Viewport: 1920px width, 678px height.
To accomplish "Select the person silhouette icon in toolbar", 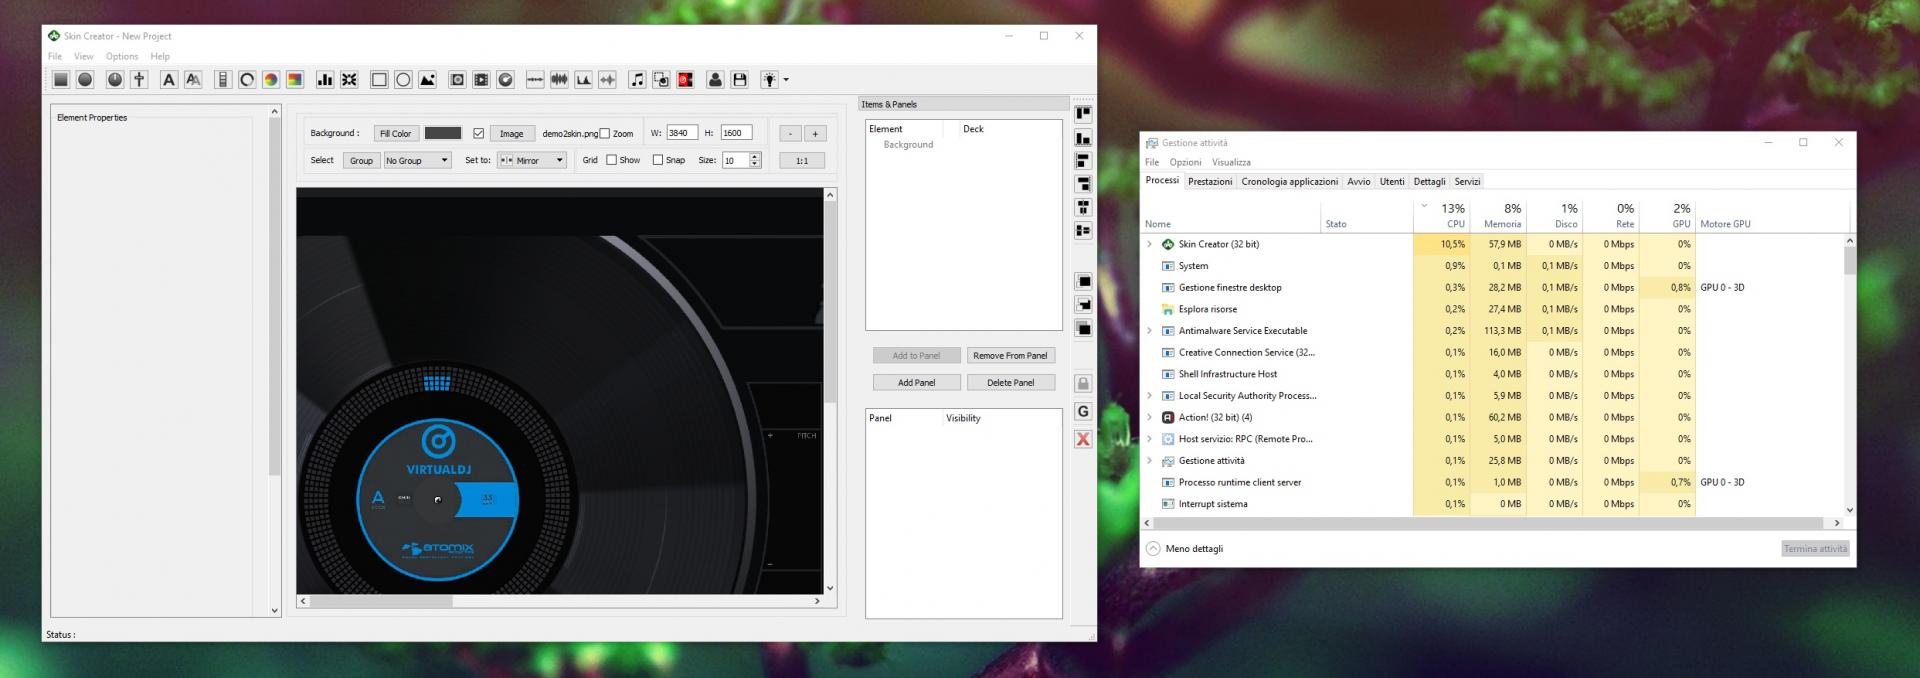I will (715, 80).
